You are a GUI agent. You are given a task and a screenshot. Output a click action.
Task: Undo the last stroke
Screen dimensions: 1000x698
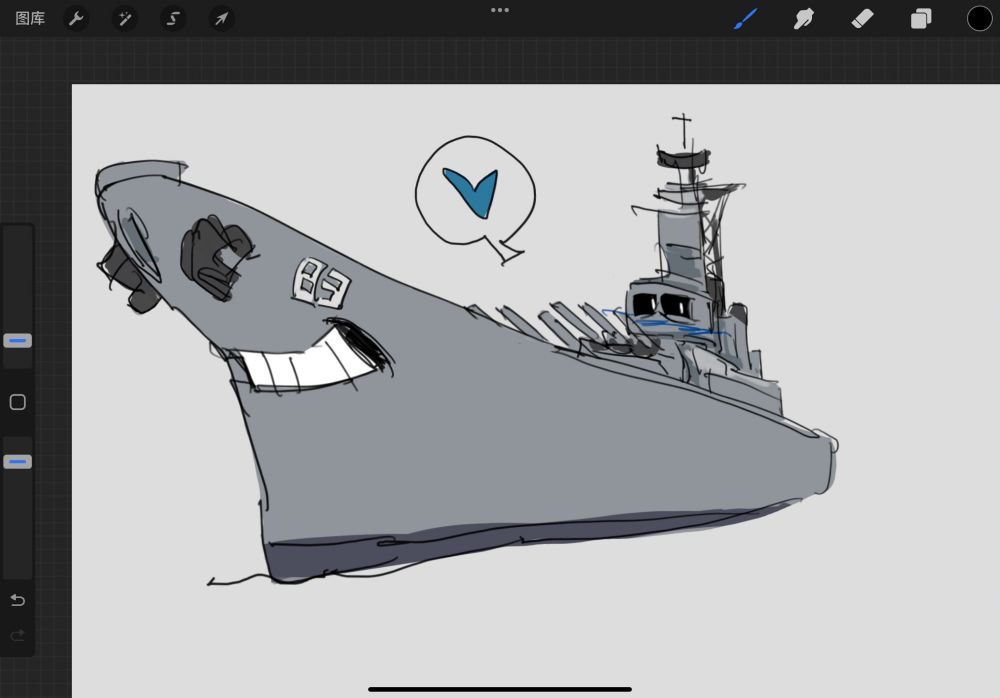pyautogui.click(x=18, y=600)
